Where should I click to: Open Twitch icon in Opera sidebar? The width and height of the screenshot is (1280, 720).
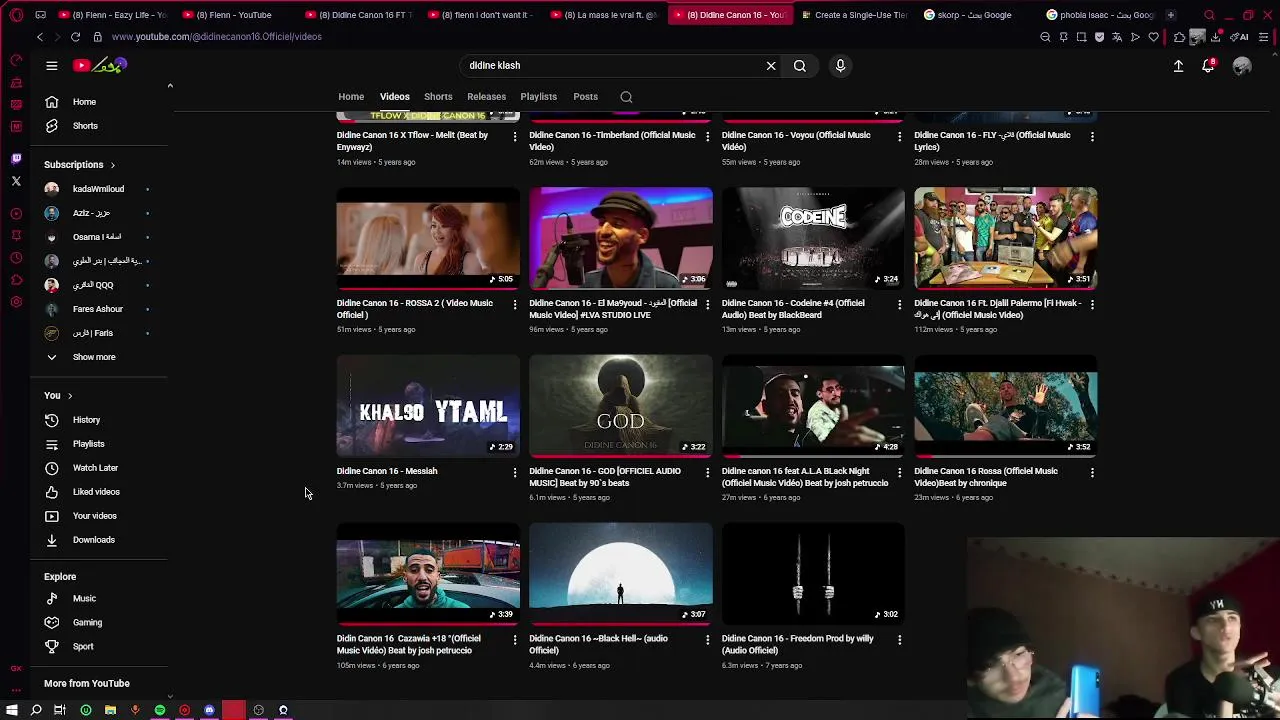(x=16, y=158)
